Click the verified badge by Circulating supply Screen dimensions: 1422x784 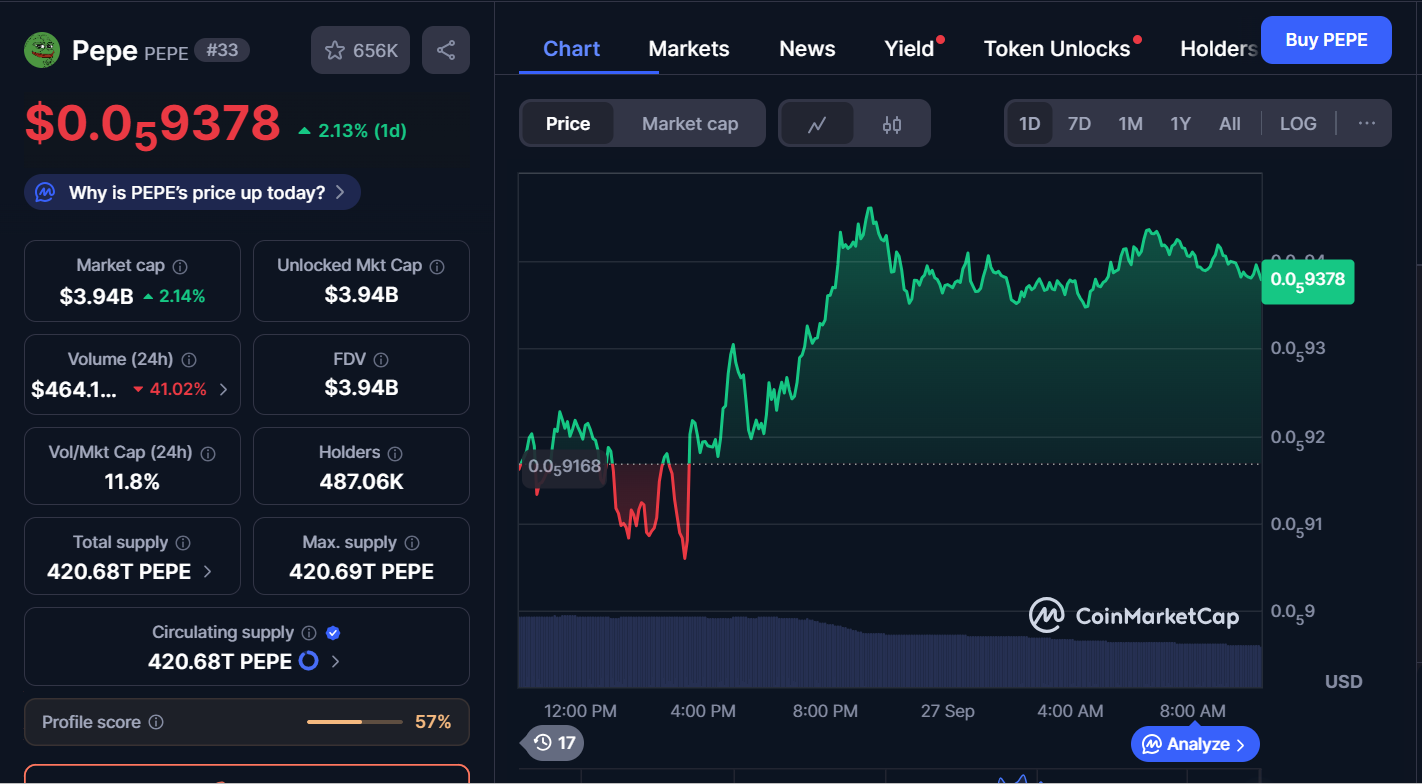[334, 633]
